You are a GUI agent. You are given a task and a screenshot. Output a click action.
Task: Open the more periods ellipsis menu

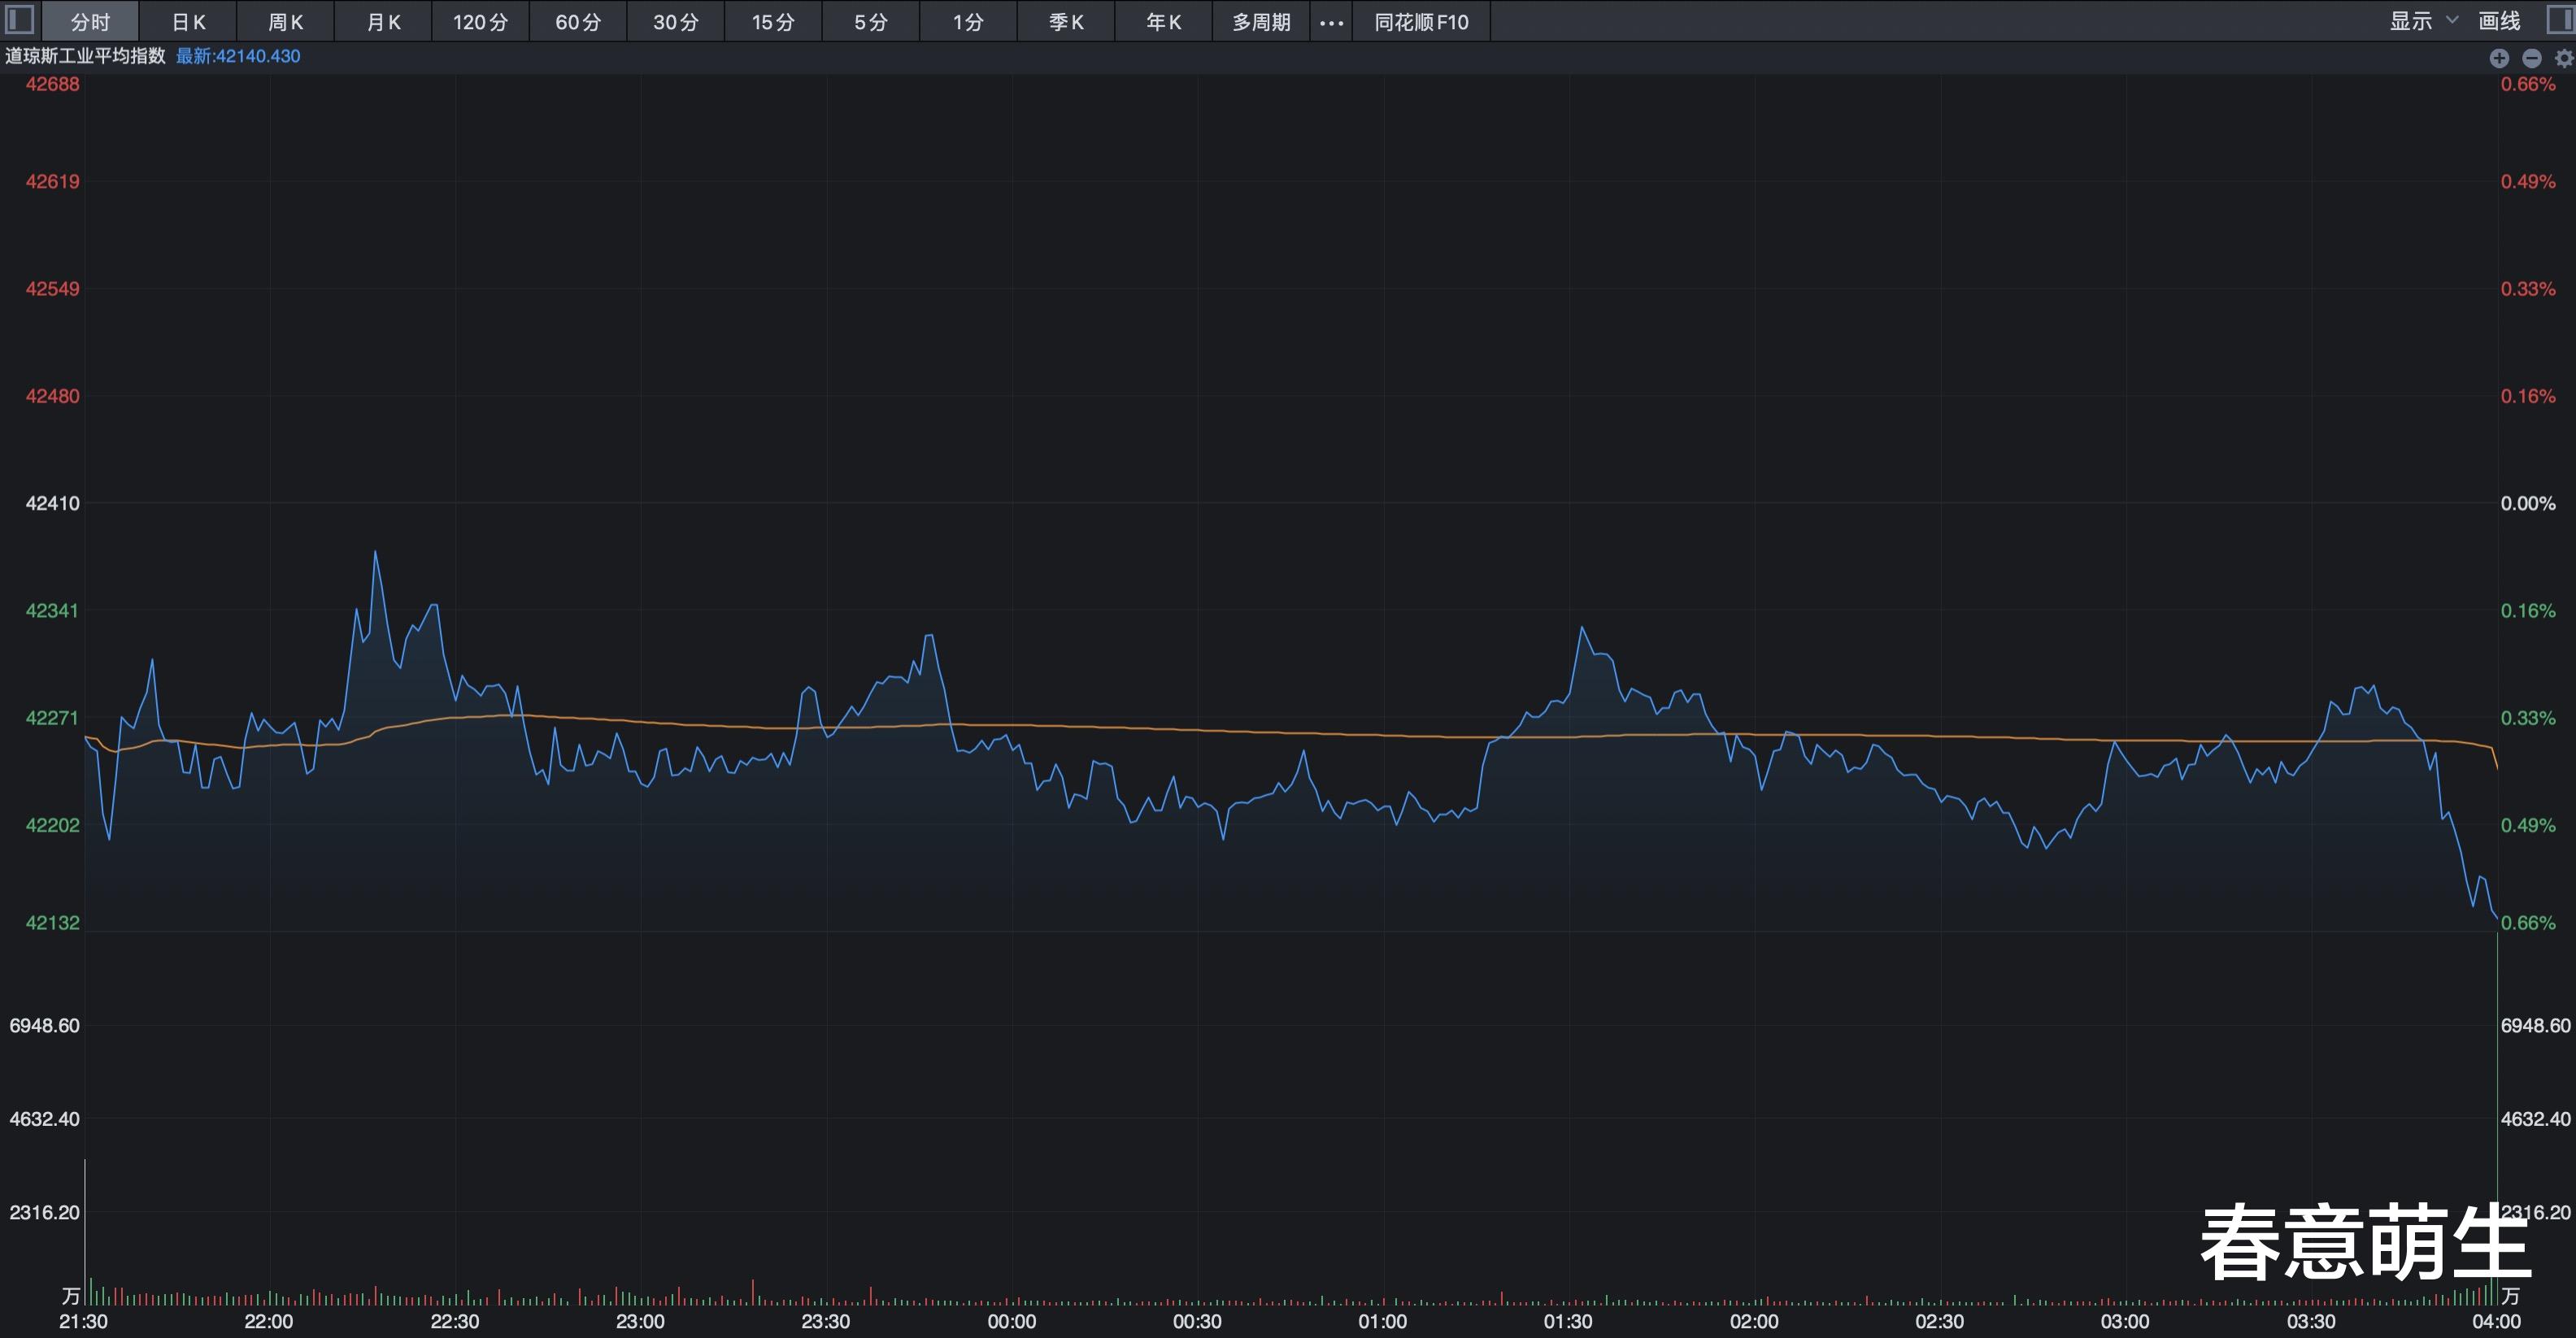(1331, 22)
